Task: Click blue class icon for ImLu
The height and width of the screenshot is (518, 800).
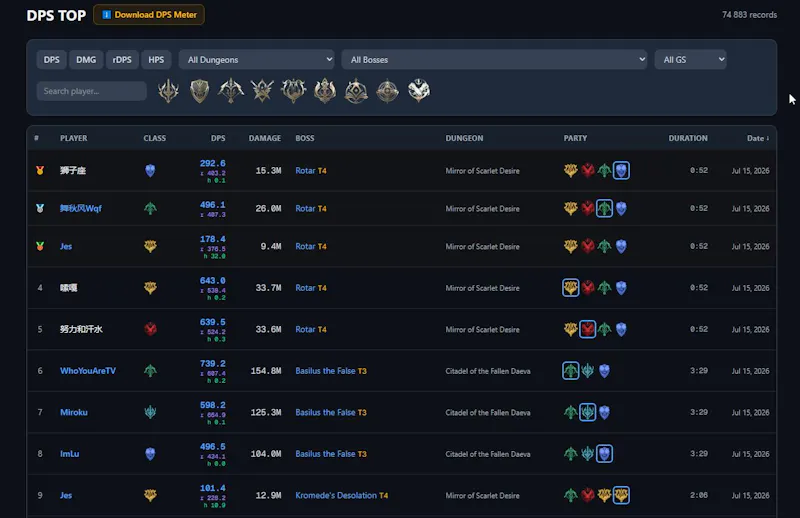Action: [150, 454]
